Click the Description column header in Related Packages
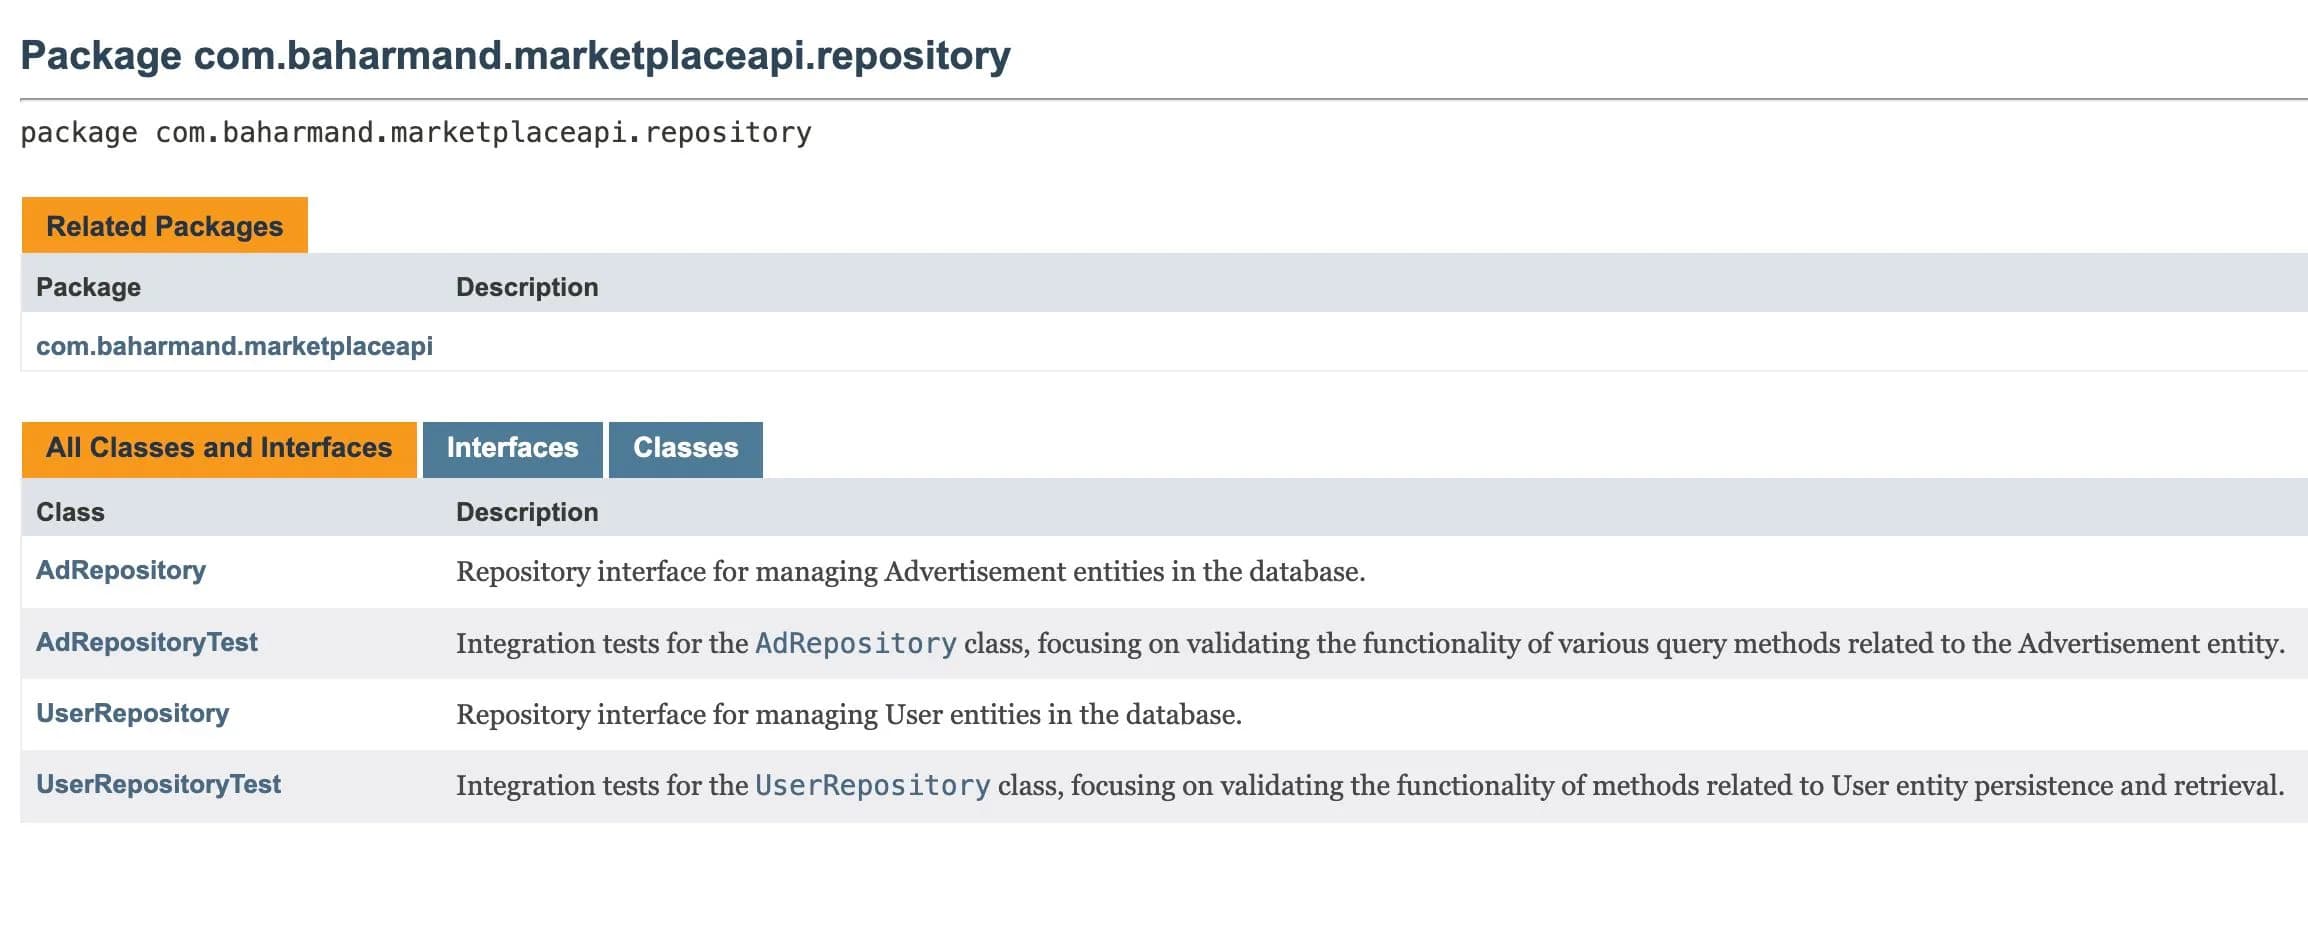 pyautogui.click(x=526, y=287)
